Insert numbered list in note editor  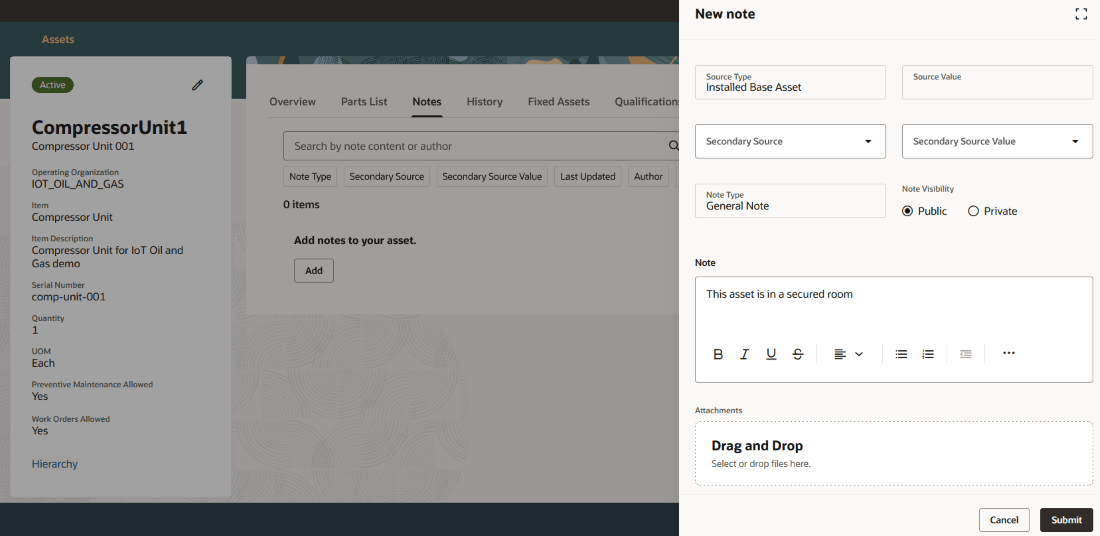928,354
